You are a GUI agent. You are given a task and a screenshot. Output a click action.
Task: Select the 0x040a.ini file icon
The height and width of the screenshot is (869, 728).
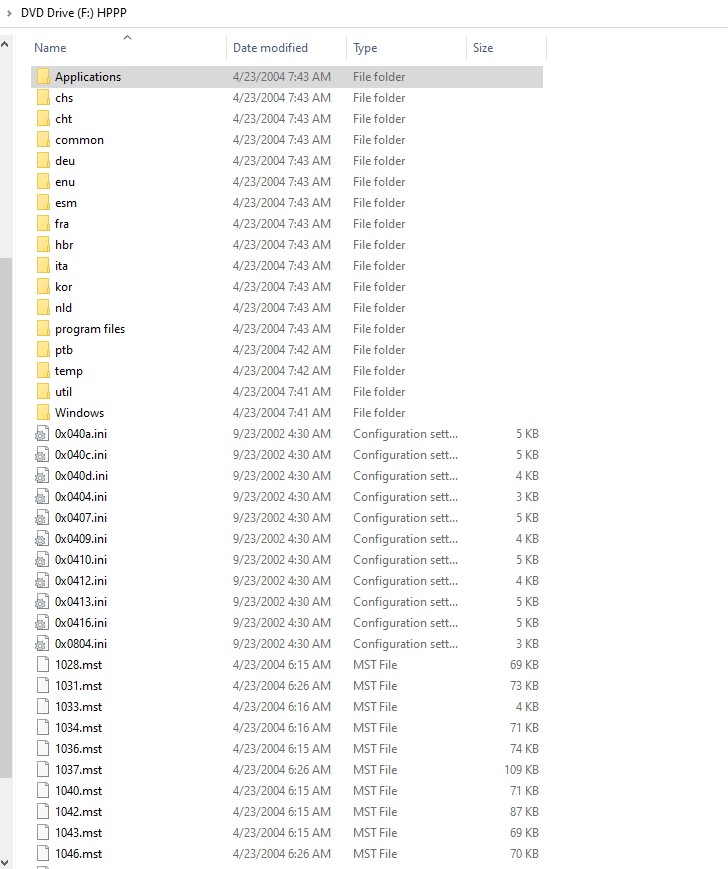coord(42,434)
